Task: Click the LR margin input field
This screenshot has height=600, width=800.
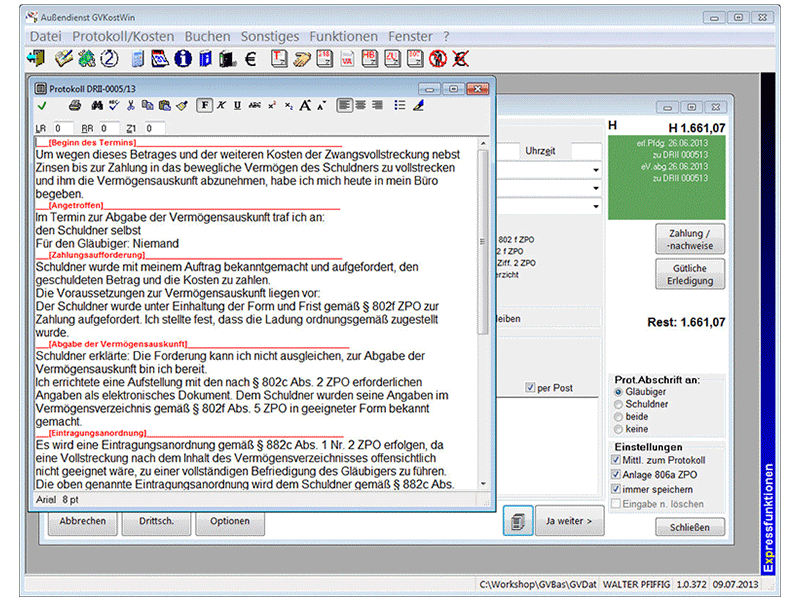Action: click(64, 129)
